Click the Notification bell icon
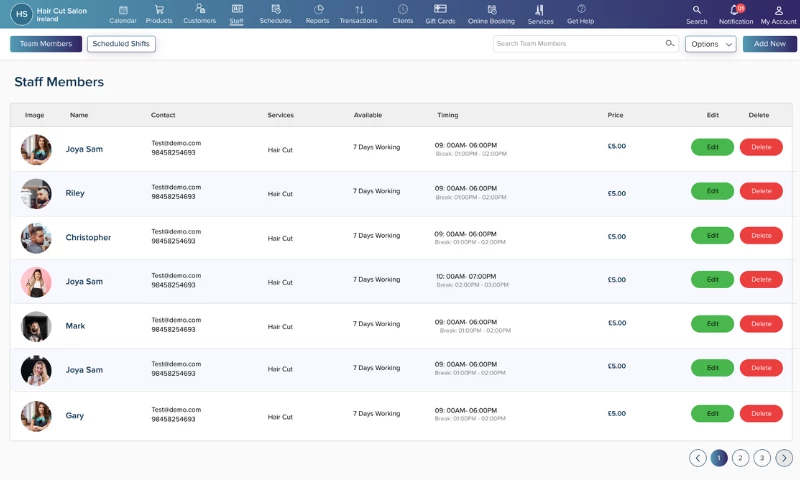Viewport: 800px width, 480px height. pos(735,10)
